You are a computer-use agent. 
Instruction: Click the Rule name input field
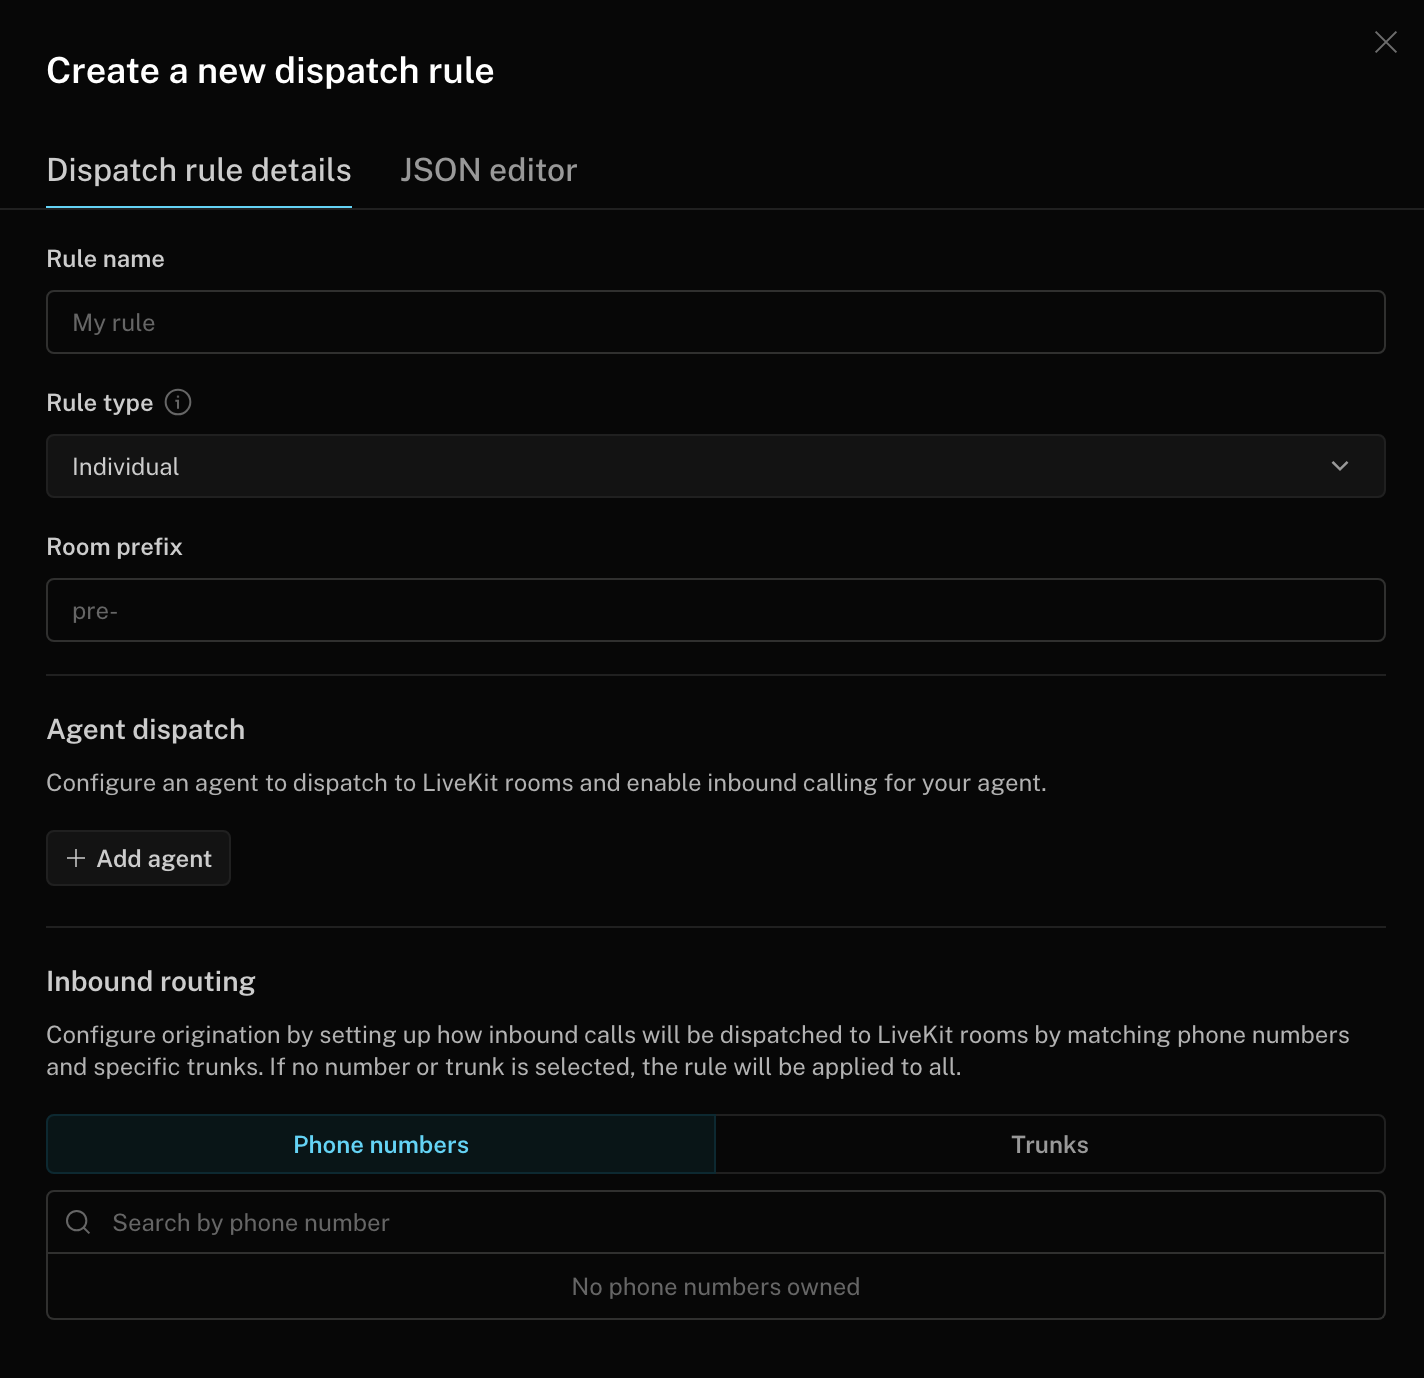pyautogui.click(x=715, y=322)
